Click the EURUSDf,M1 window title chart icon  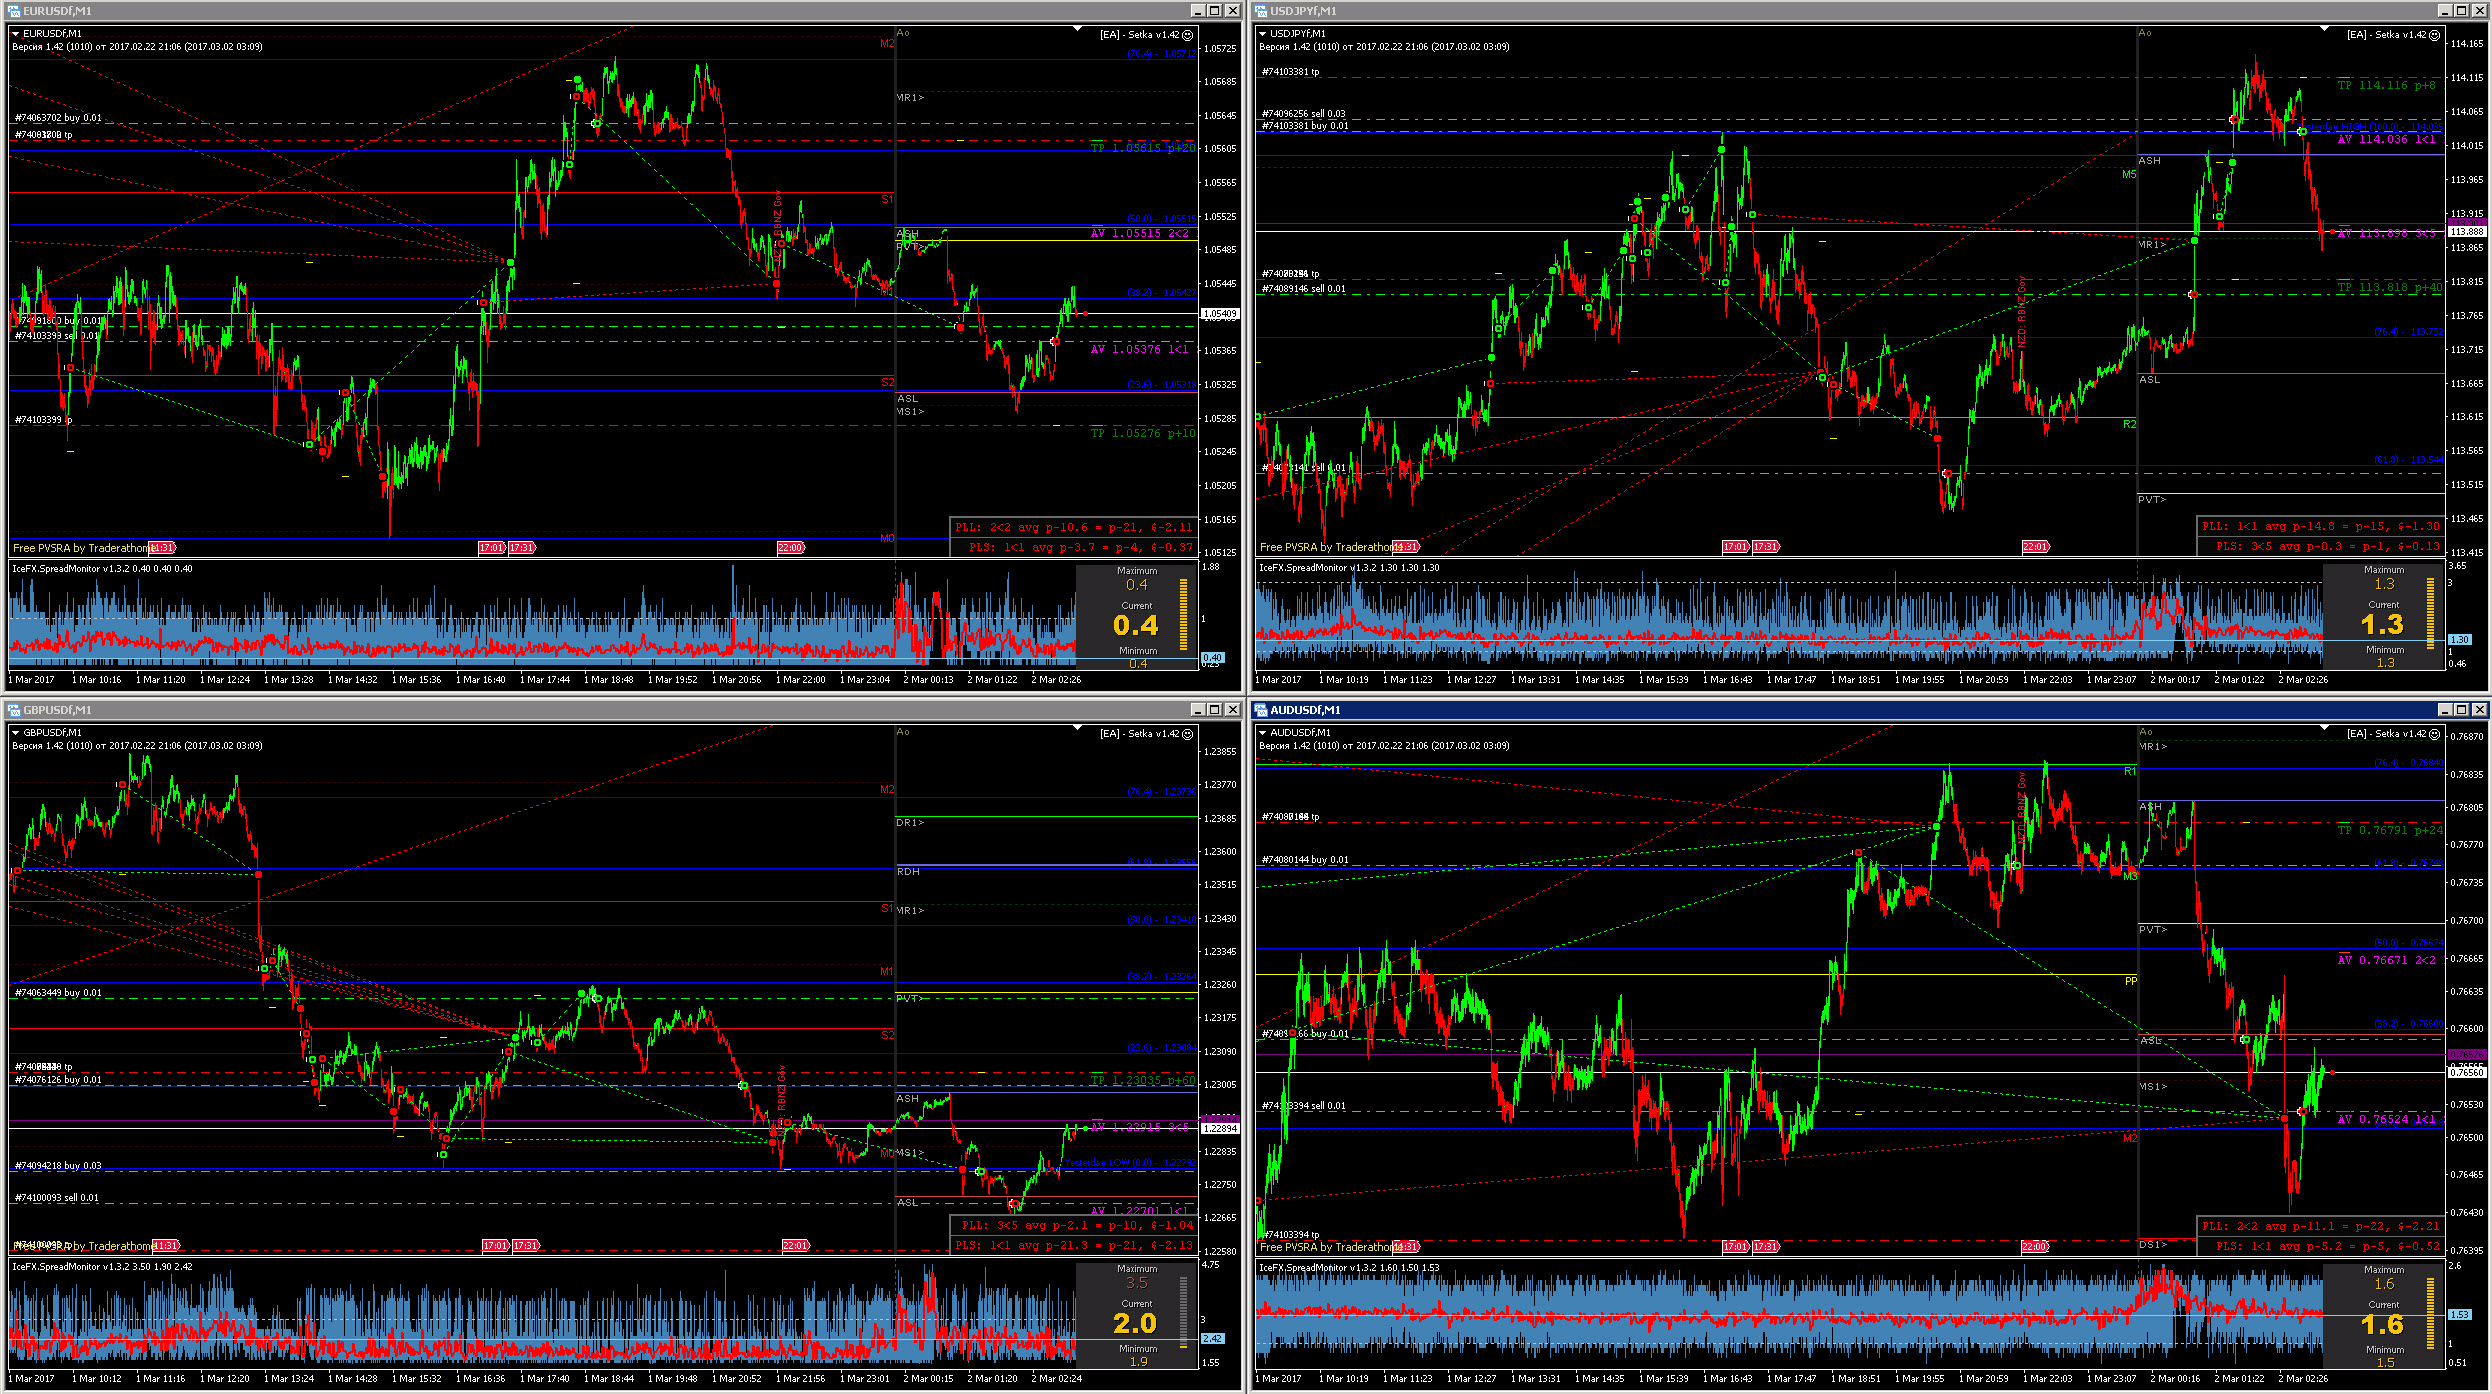click(14, 11)
